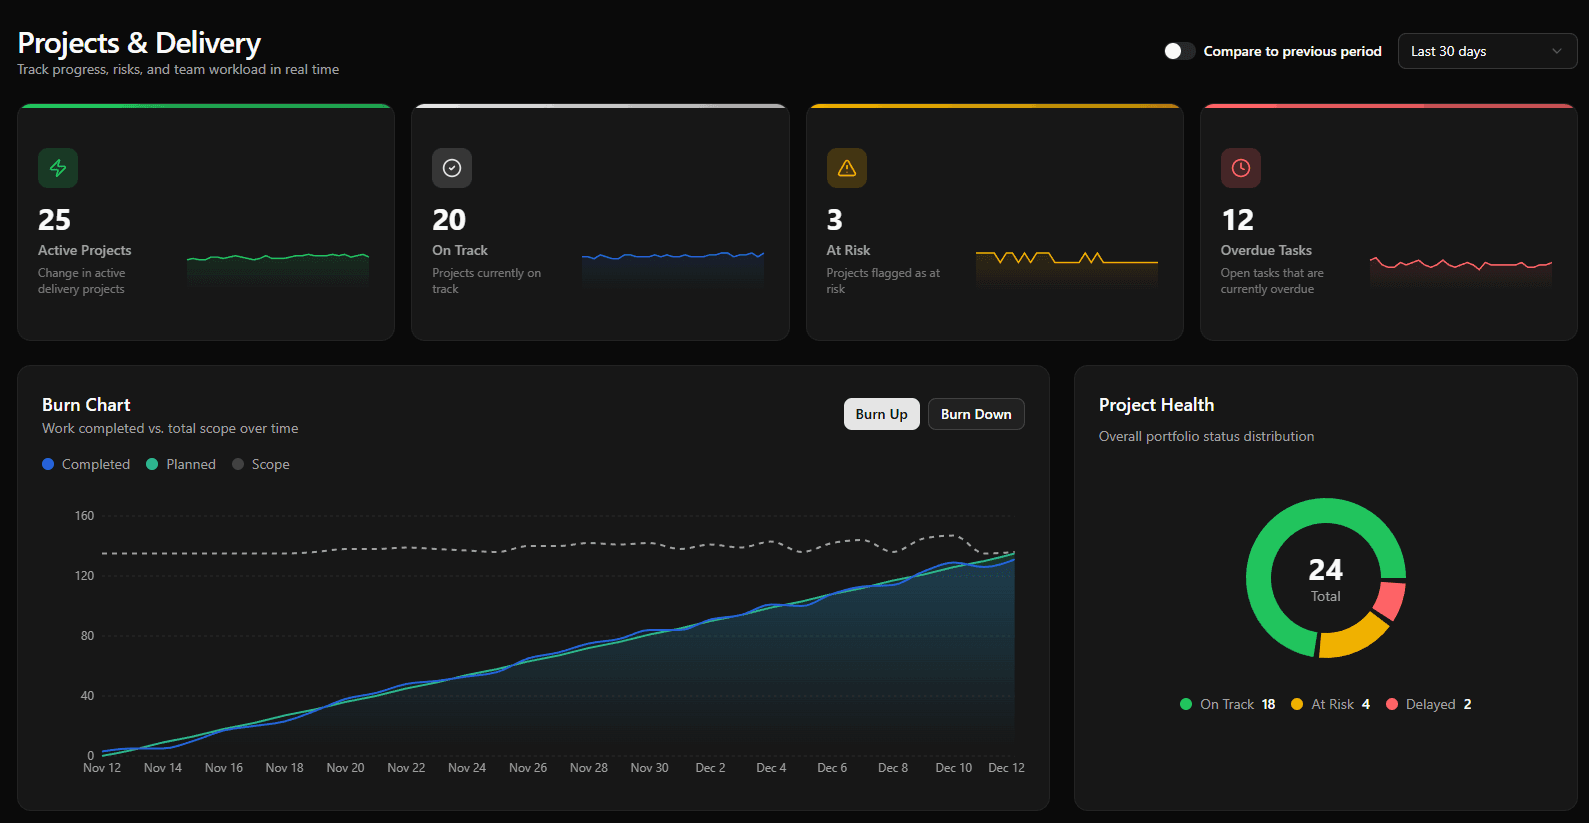Click the clock Overdue Tasks icon
Viewport: 1589px width, 823px height.
point(1241,168)
